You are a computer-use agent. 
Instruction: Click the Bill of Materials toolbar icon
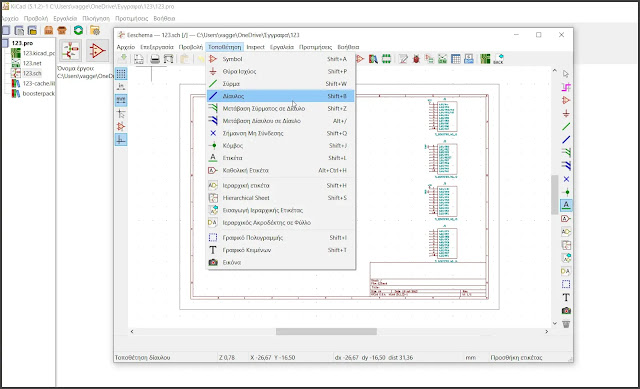pos(469,59)
